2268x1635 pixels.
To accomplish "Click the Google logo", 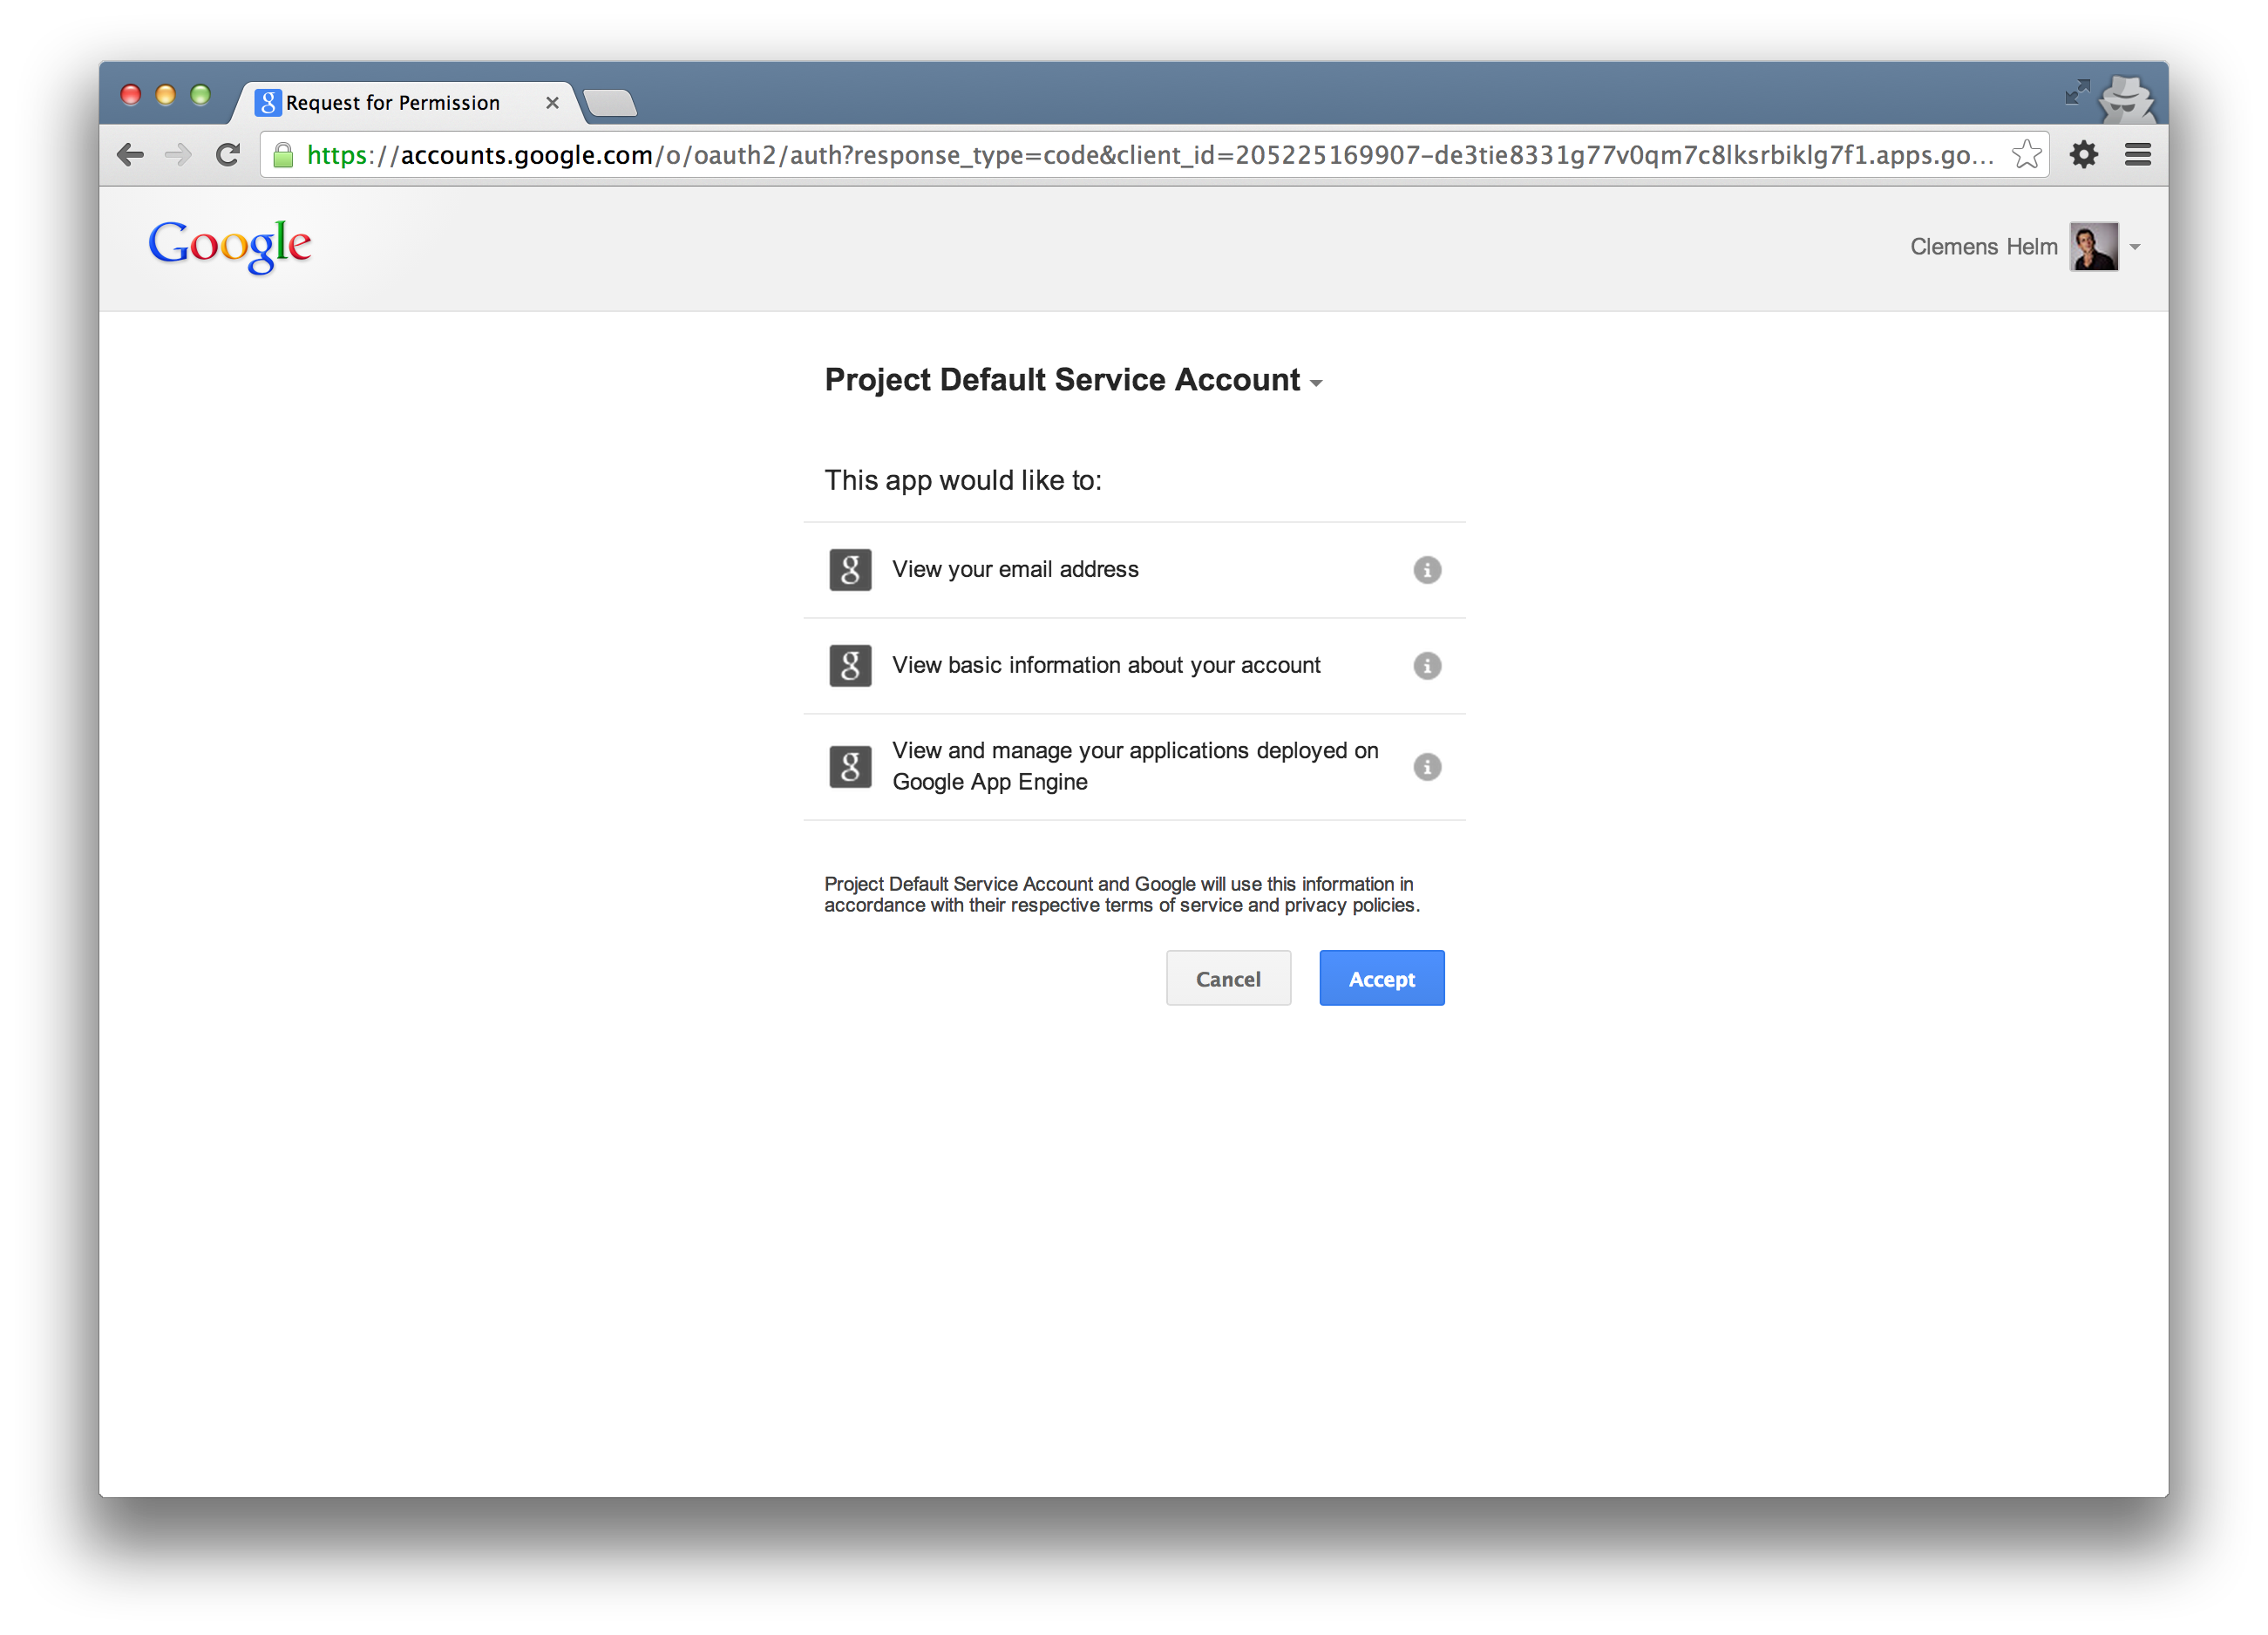I will [x=230, y=245].
